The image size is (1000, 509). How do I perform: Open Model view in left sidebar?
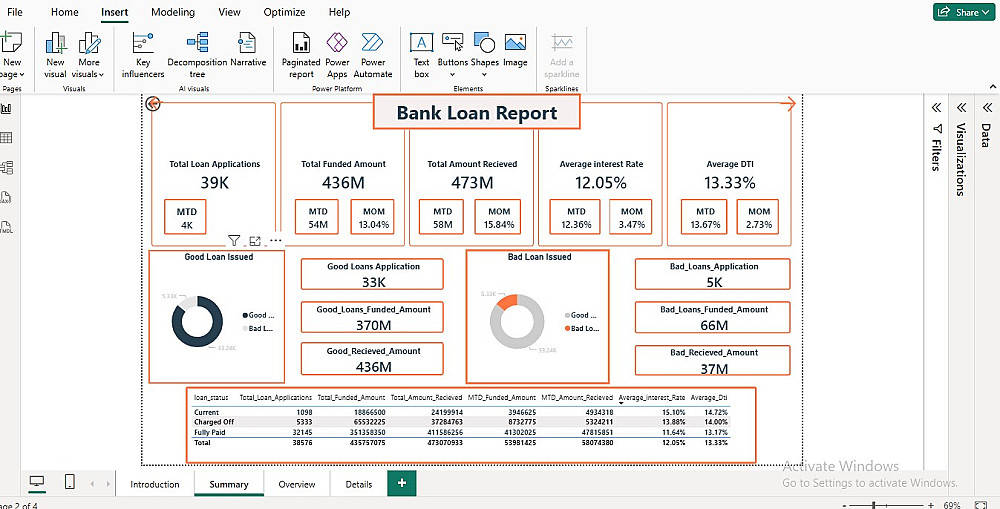tap(6, 168)
